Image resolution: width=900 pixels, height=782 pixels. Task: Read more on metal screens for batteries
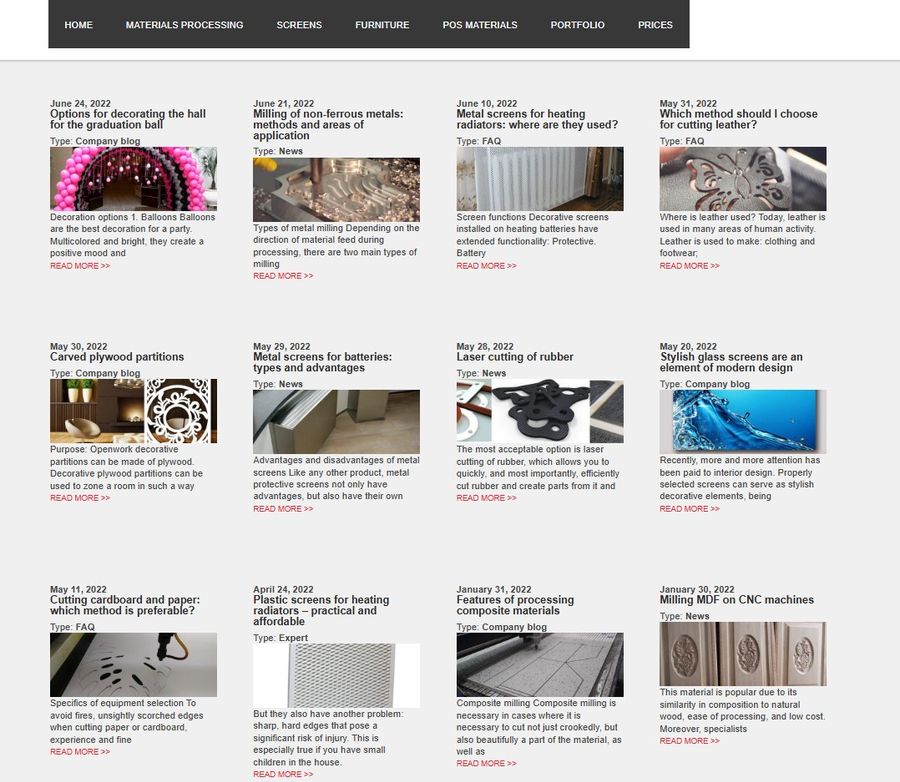(x=283, y=509)
